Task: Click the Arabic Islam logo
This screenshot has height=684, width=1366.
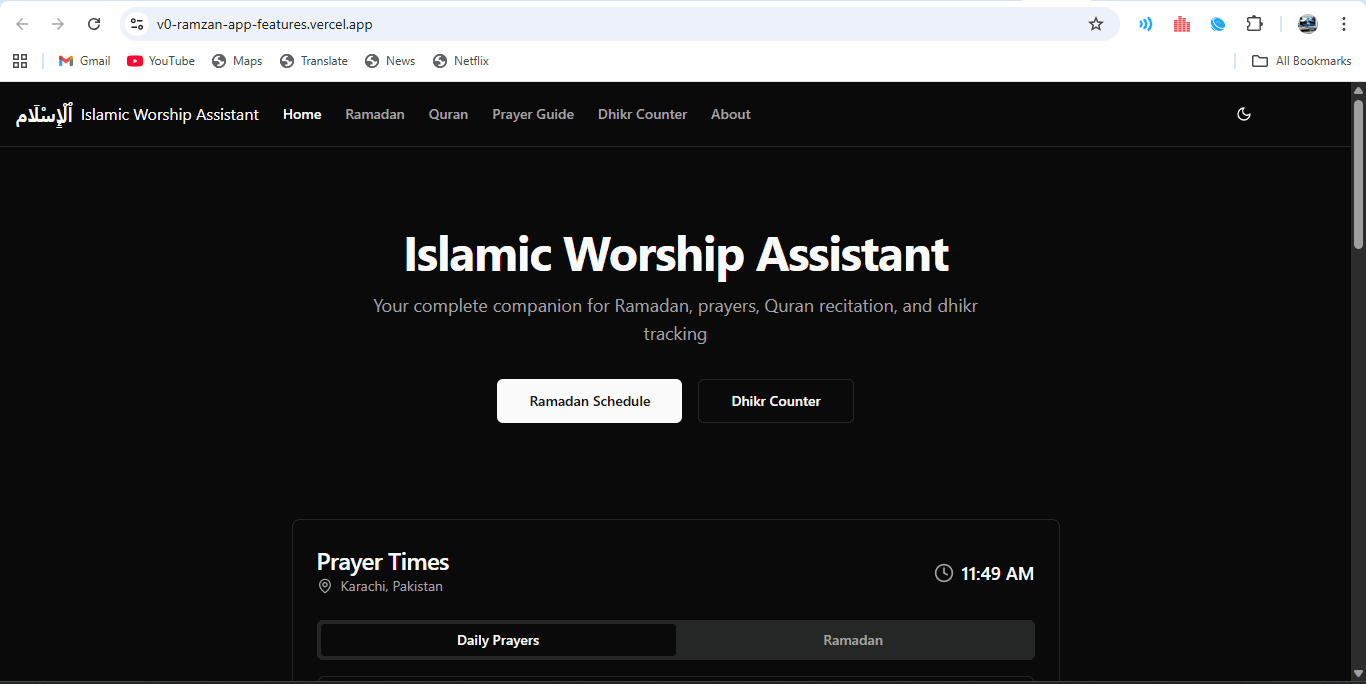Action: pyautogui.click(x=44, y=115)
